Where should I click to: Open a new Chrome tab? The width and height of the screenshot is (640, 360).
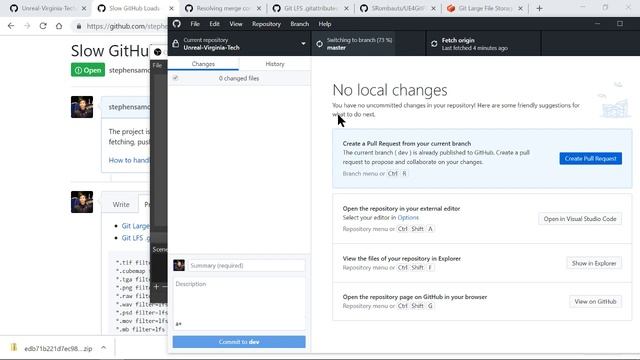(539, 8)
